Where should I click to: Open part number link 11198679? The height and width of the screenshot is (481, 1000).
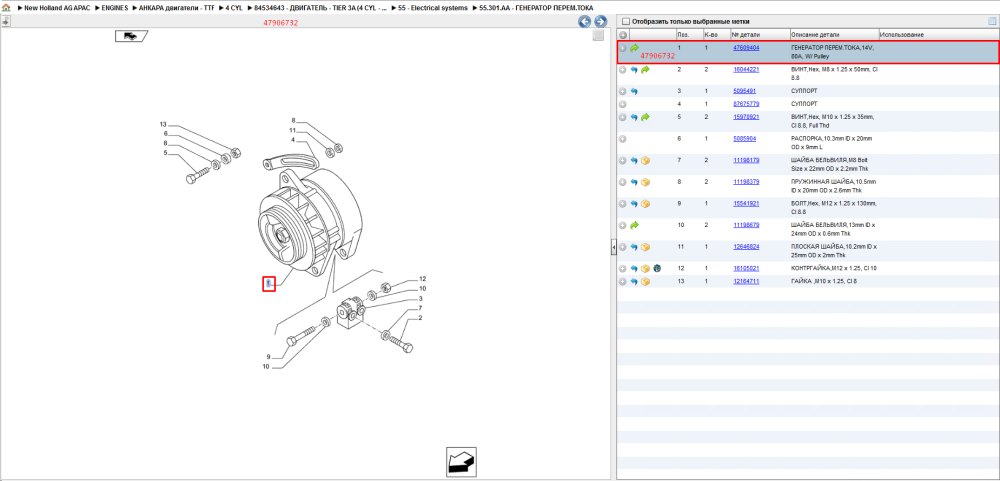[x=746, y=225]
